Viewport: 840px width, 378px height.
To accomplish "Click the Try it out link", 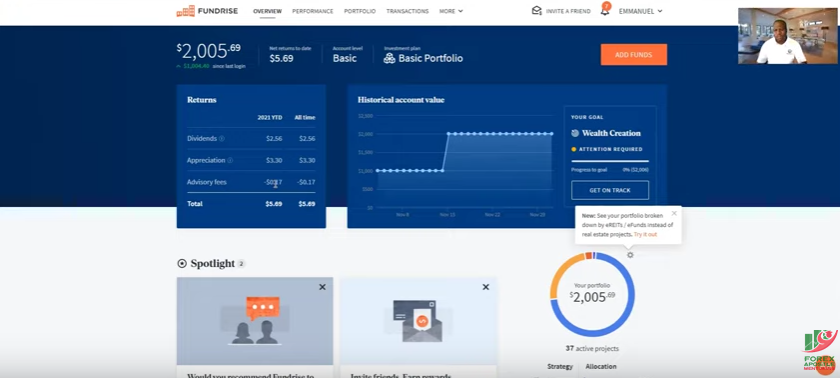I will (645, 235).
